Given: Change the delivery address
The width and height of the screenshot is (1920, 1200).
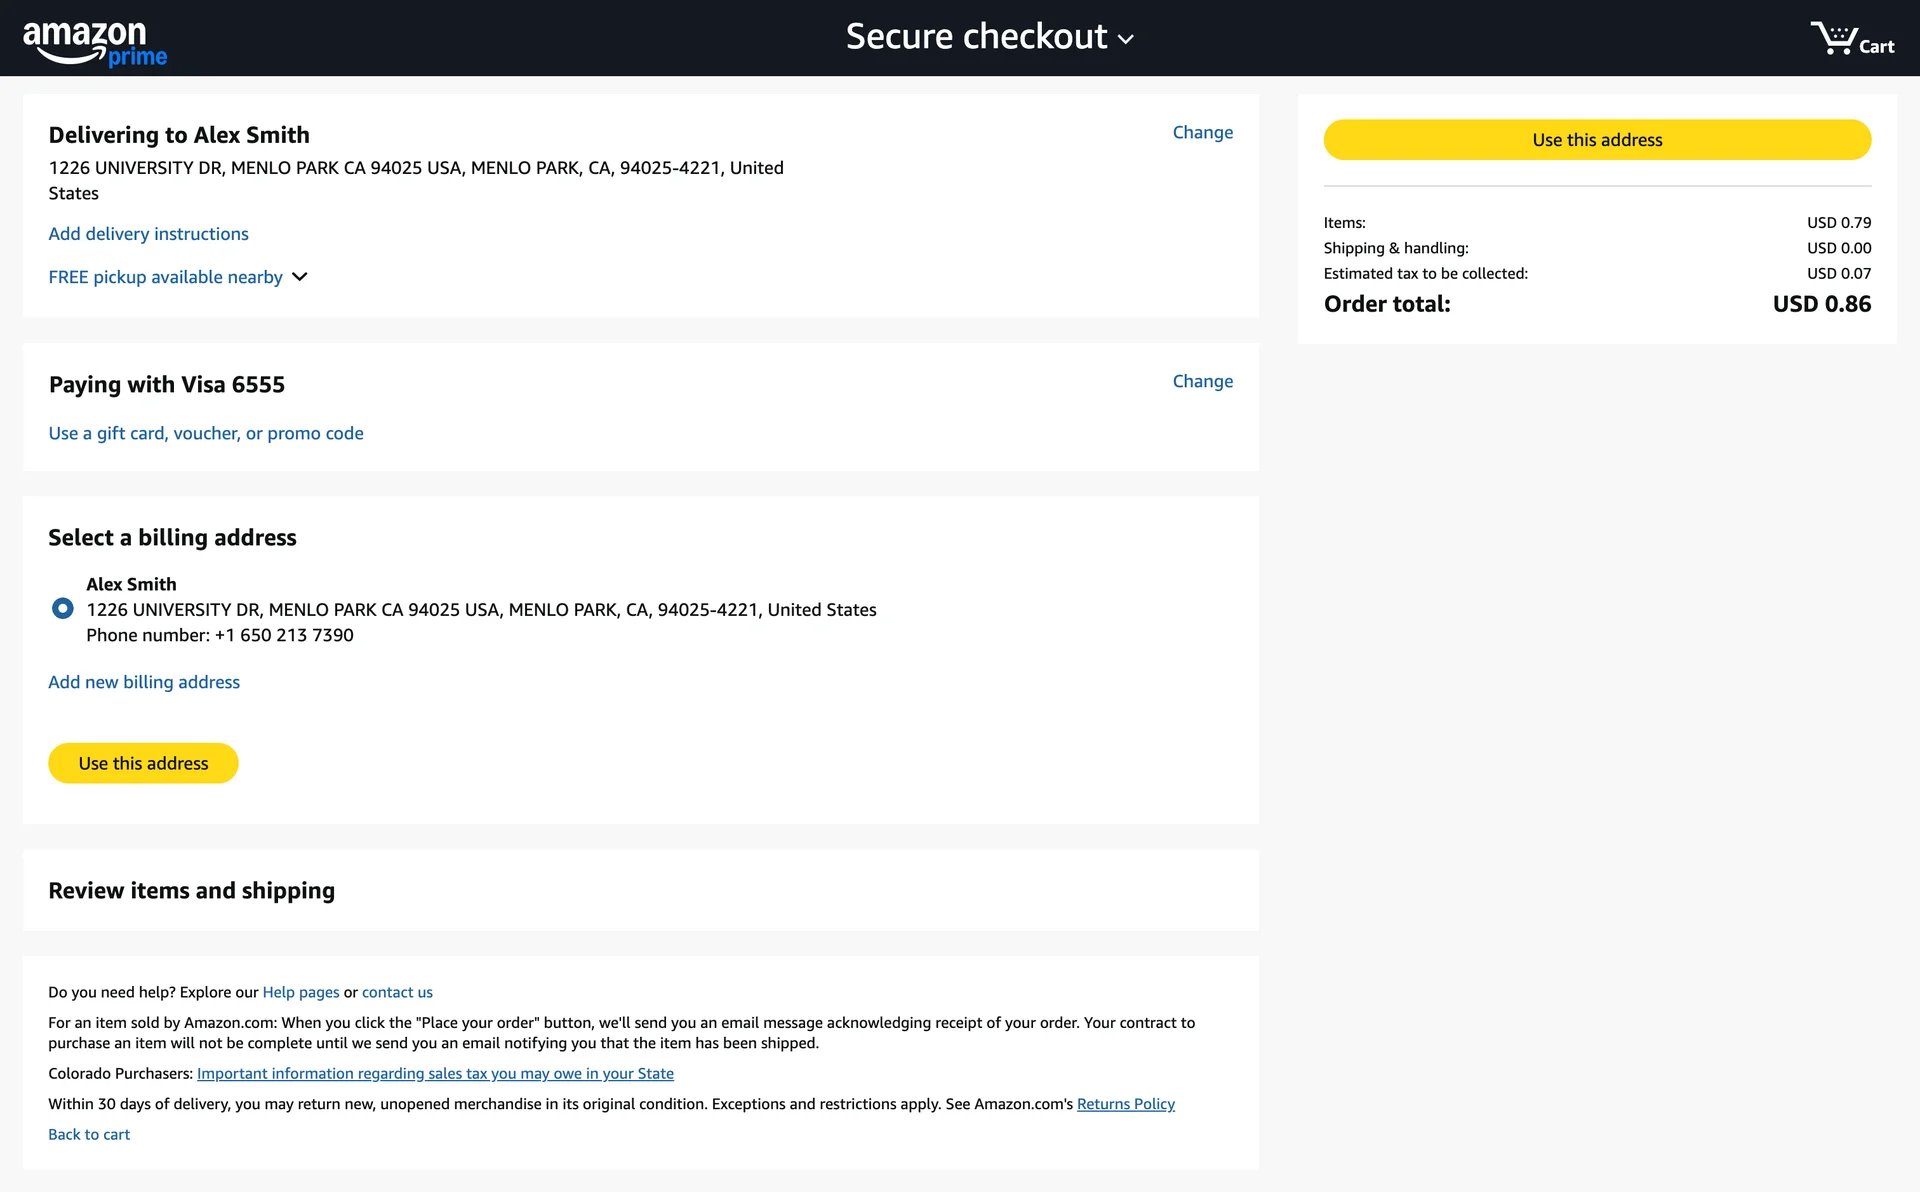Looking at the screenshot, I should [1202, 132].
